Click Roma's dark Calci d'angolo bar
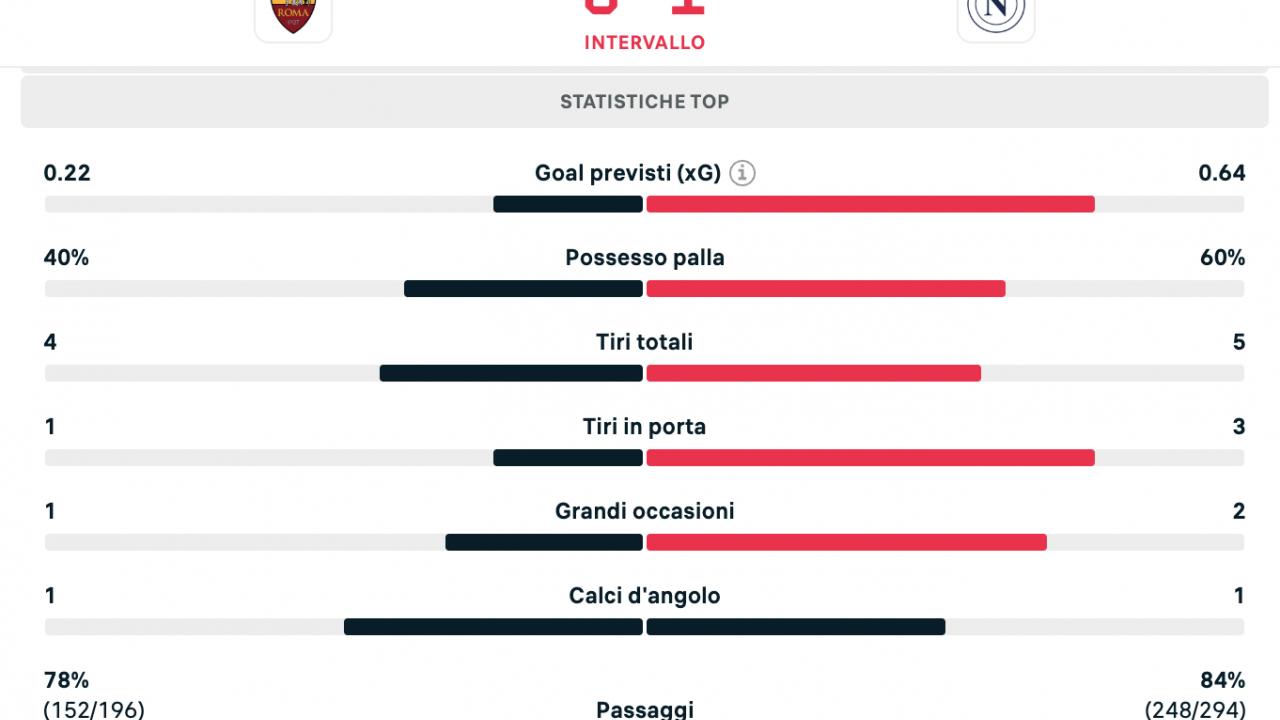This screenshot has height=720, width=1280. pyautogui.click(x=493, y=627)
